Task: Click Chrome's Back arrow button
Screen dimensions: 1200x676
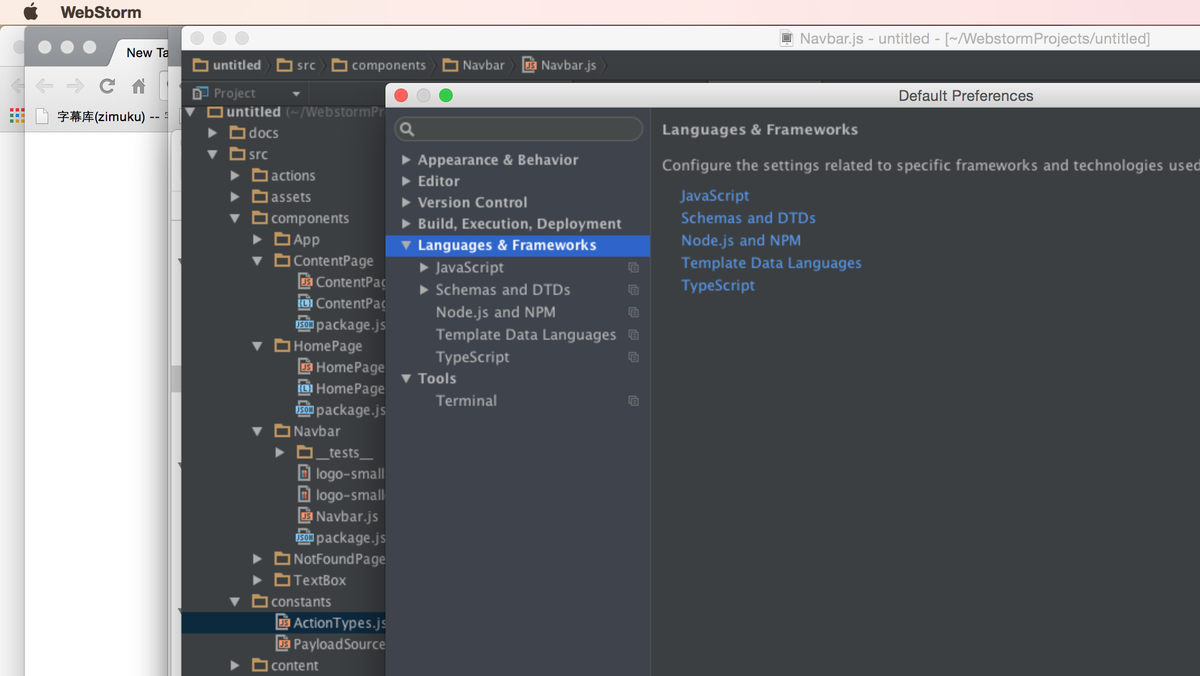Action: 44,86
